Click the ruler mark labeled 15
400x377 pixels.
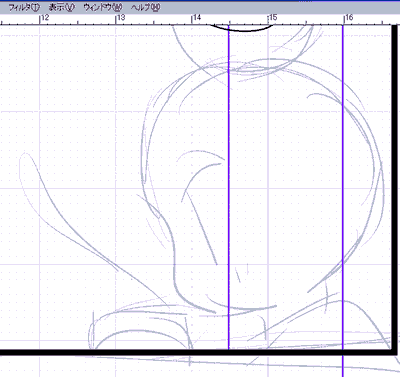coord(272,18)
